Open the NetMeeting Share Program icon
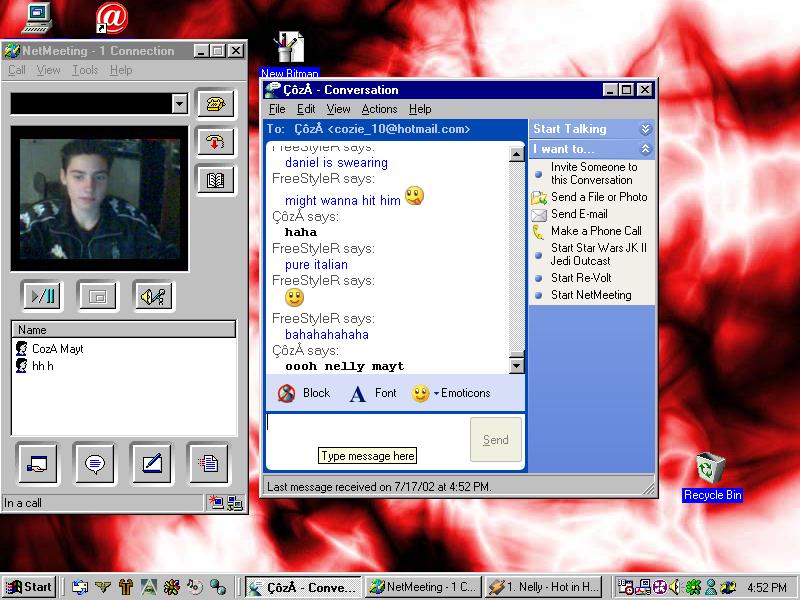This screenshot has width=800, height=600. pos(38,464)
